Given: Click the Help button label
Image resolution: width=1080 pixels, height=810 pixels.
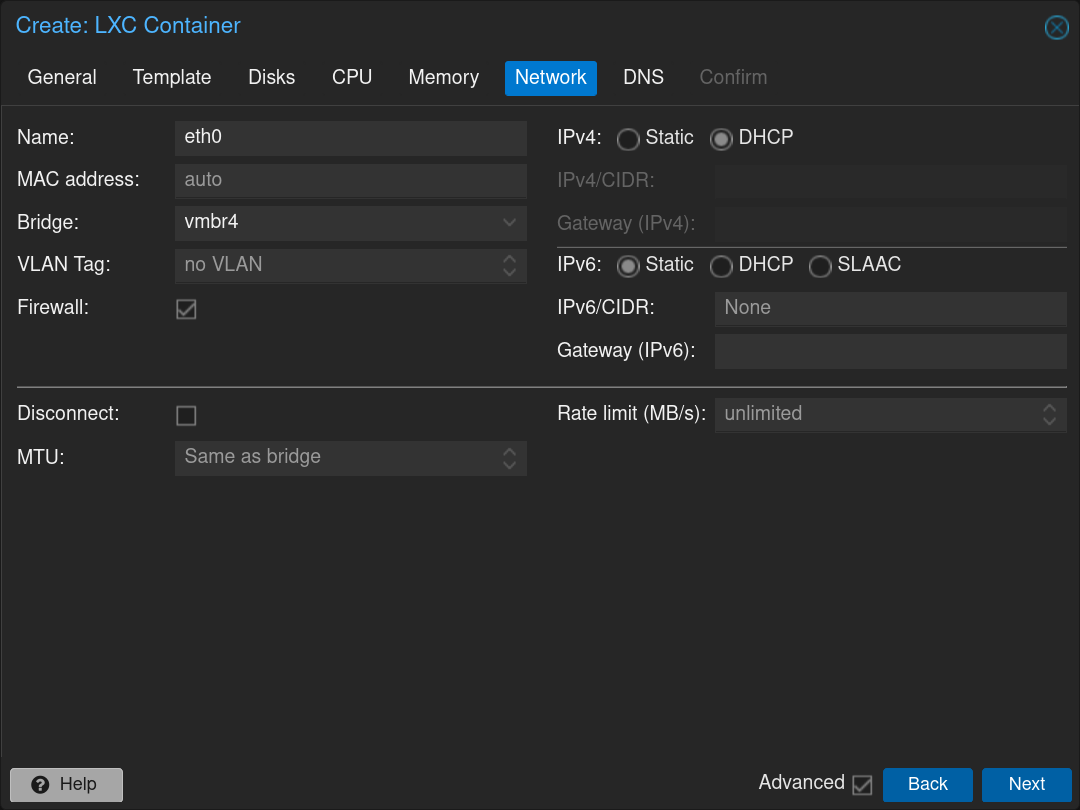Looking at the screenshot, I should click(x=78, y=785).
